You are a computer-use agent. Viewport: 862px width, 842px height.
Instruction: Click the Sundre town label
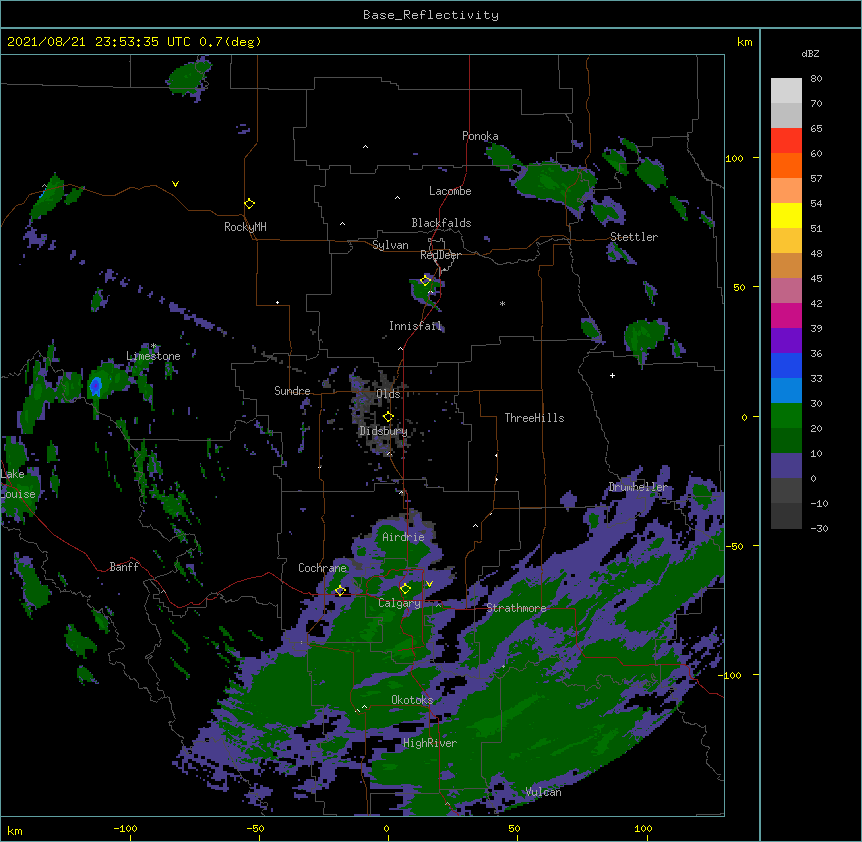coord(292,391)
